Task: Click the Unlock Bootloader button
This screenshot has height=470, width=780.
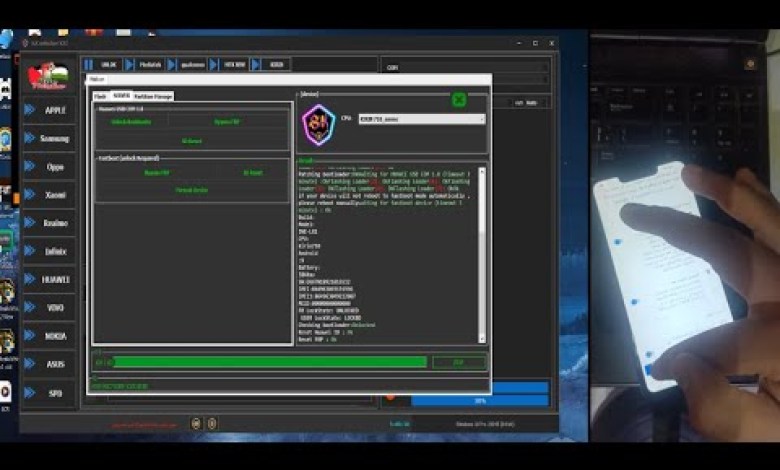Action: (131, 122)
